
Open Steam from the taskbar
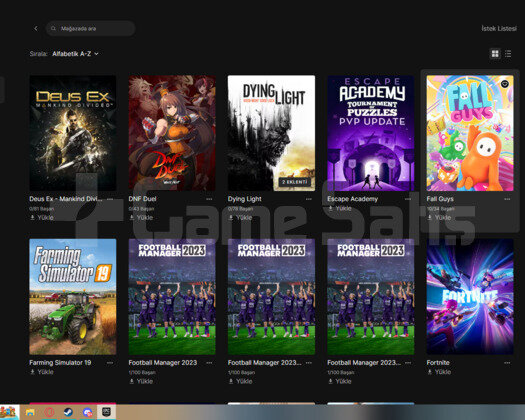point(68,412)
